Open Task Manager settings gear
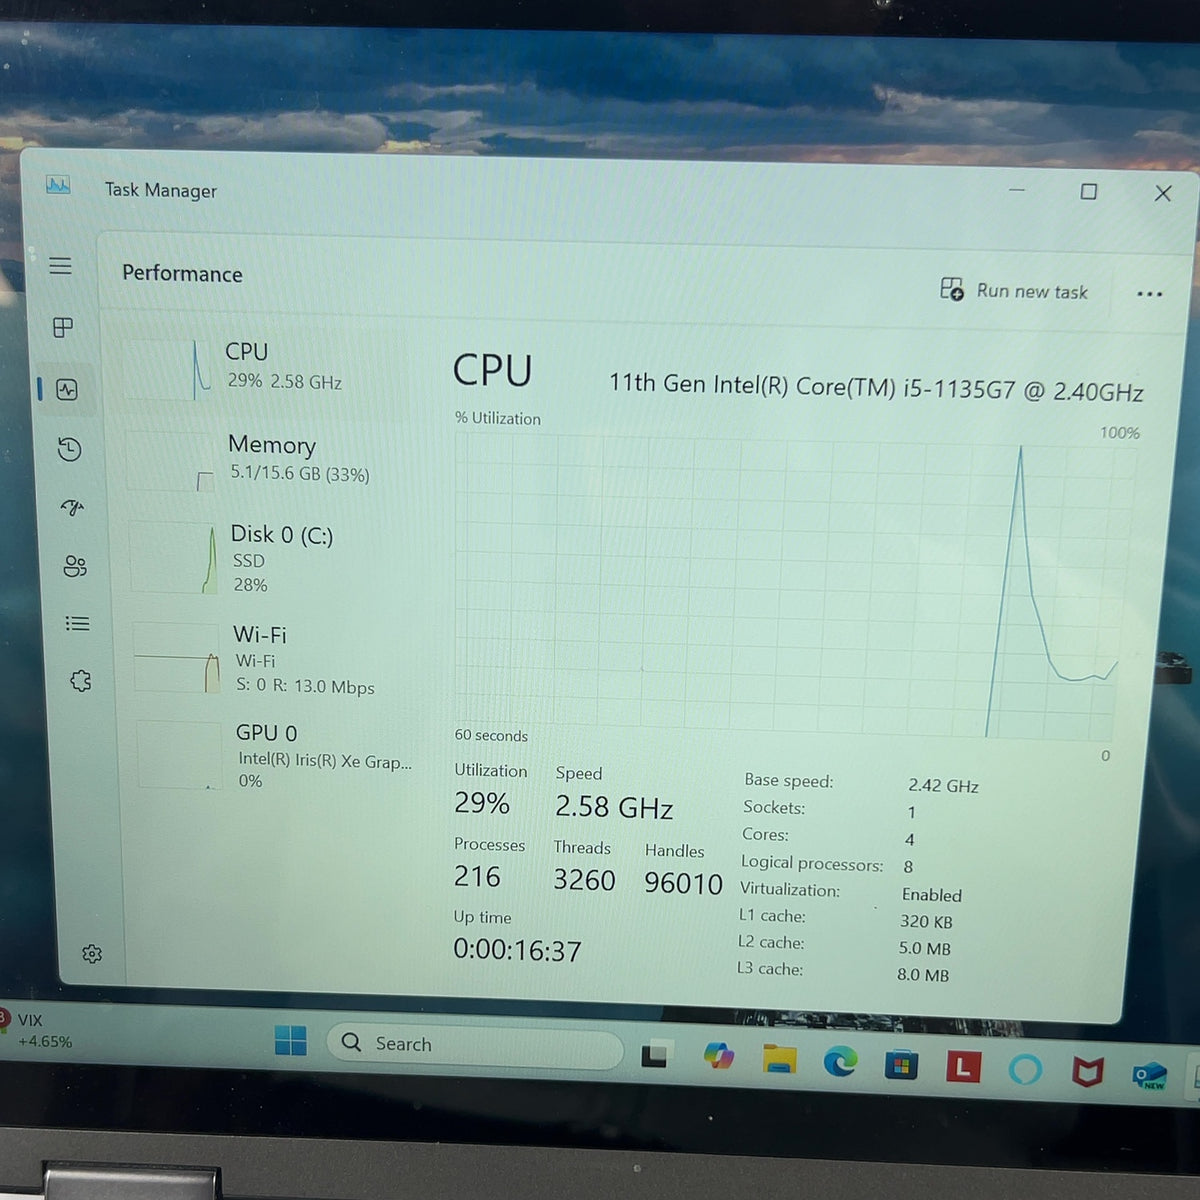The image size is (1200, 1200). (x=92, y=954)
